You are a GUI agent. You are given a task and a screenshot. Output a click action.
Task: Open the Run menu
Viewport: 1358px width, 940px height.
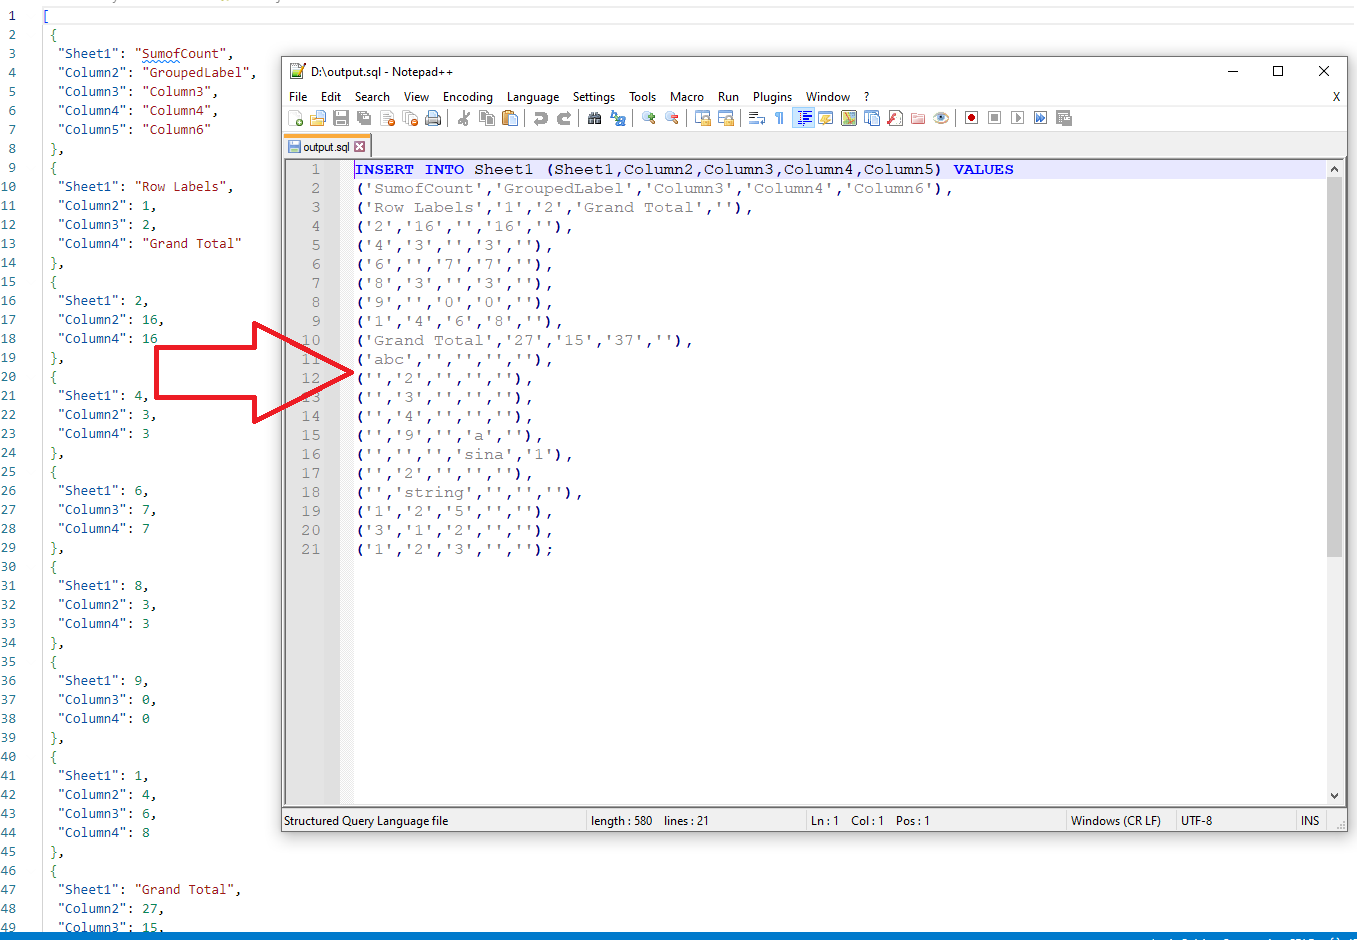click(x=728, y=97)
